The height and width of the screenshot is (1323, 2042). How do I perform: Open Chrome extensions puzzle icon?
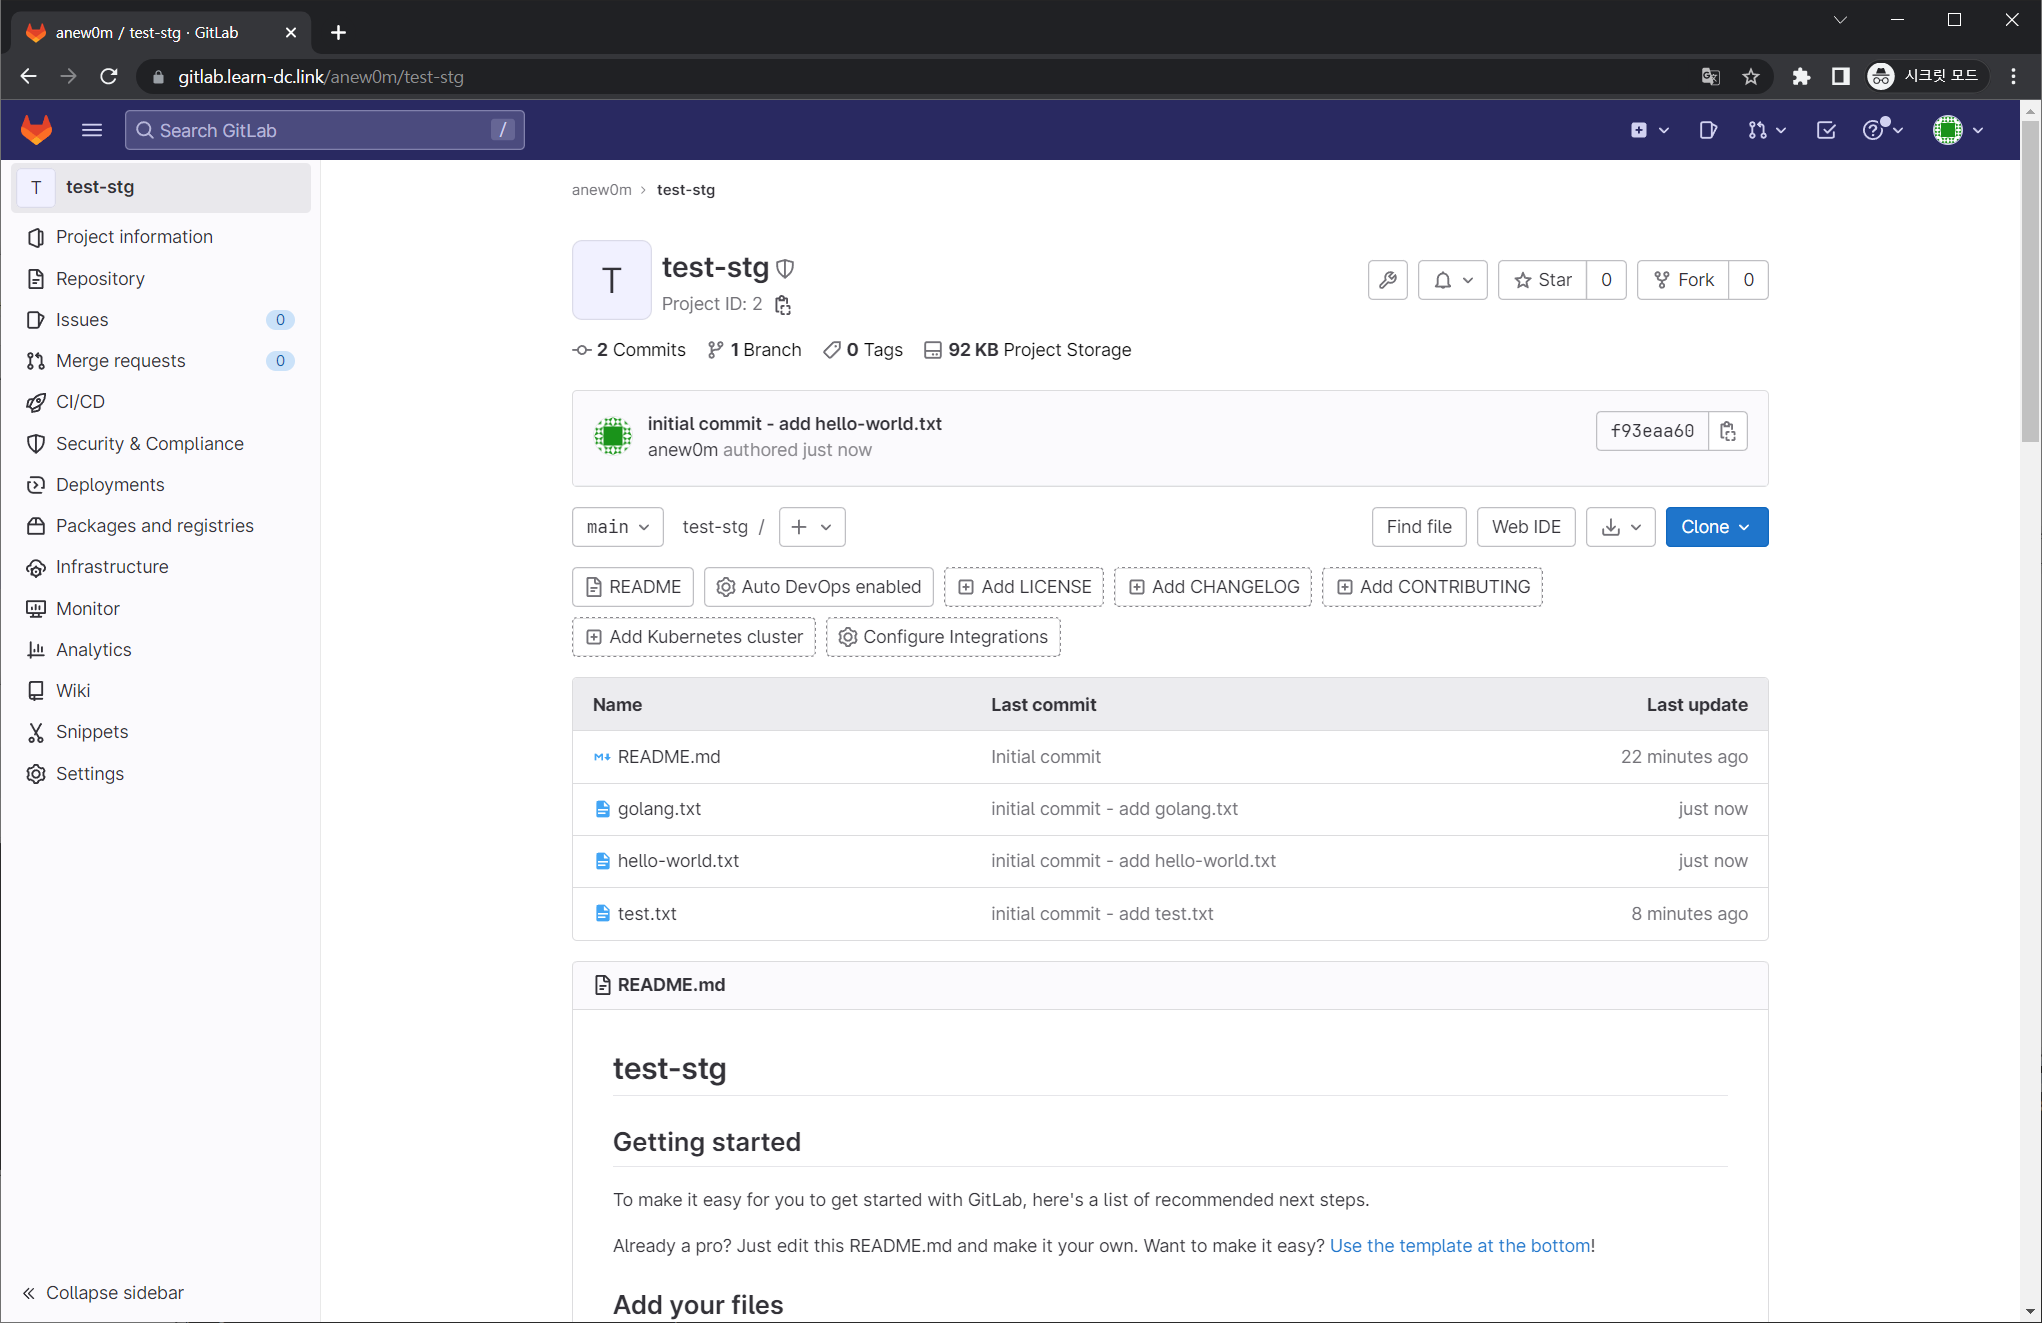point(1801,77)
